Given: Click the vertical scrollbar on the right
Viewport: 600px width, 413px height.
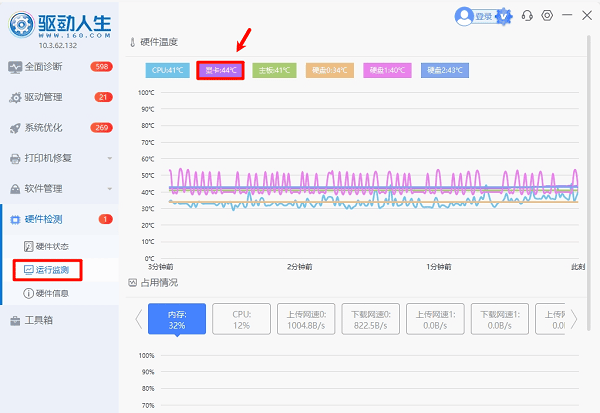Looking at the screenshot, I should click(589, 182).
